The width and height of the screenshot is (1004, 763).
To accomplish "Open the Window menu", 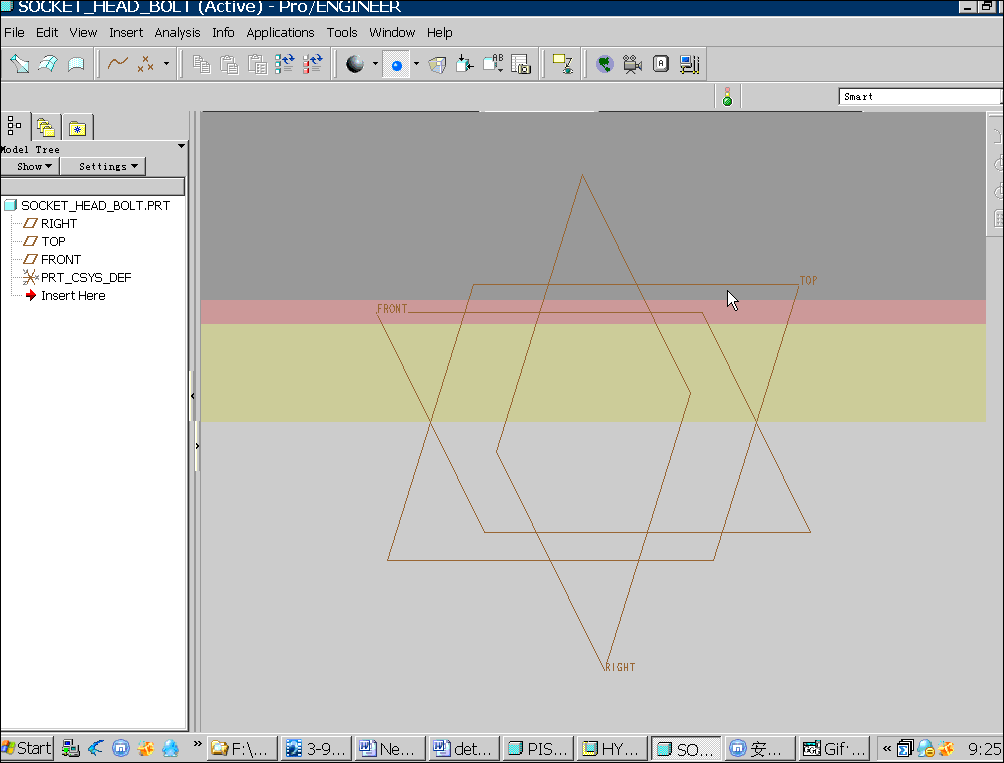I will tap(392, 33).
